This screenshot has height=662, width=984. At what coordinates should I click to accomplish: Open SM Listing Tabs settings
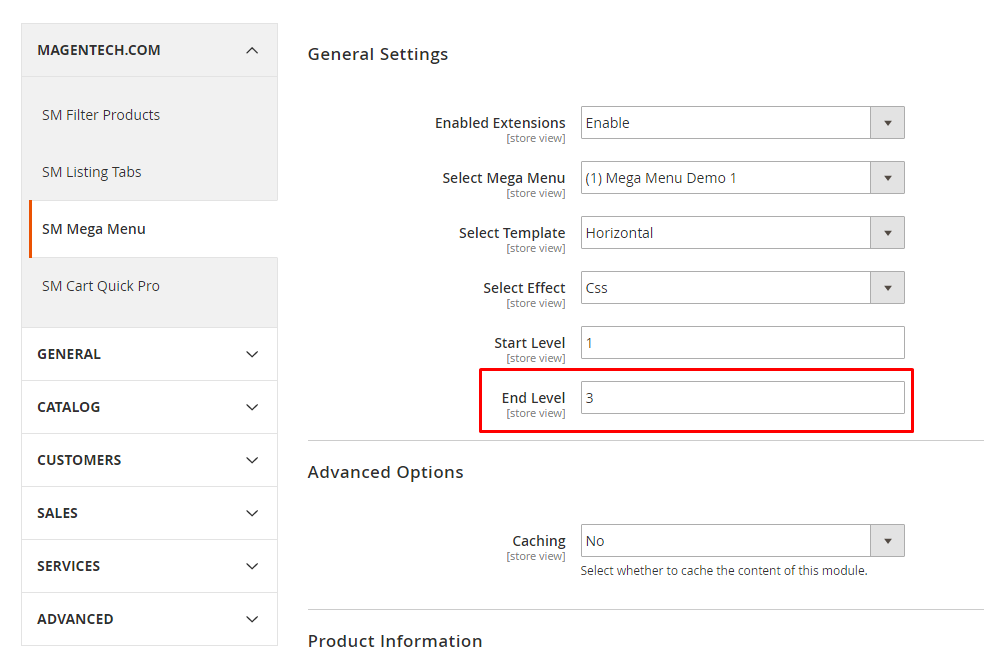coord(92,172)
